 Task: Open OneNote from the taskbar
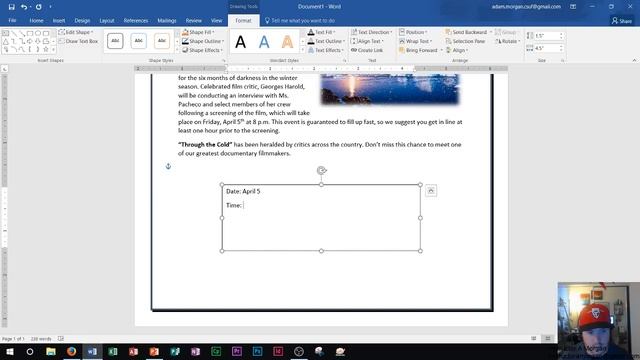(x=196, y=351)
